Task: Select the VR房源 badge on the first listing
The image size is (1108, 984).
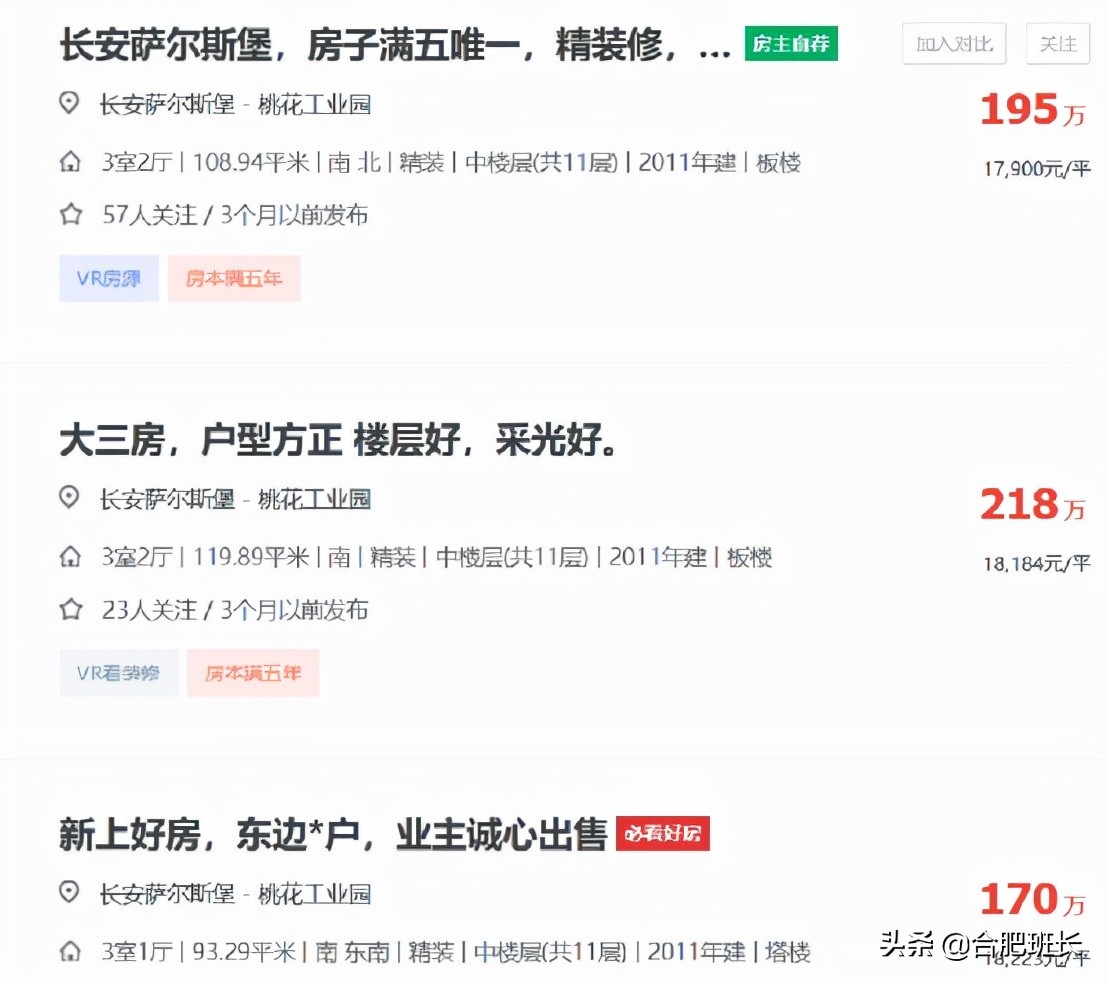Action: (x=108, y=278)
